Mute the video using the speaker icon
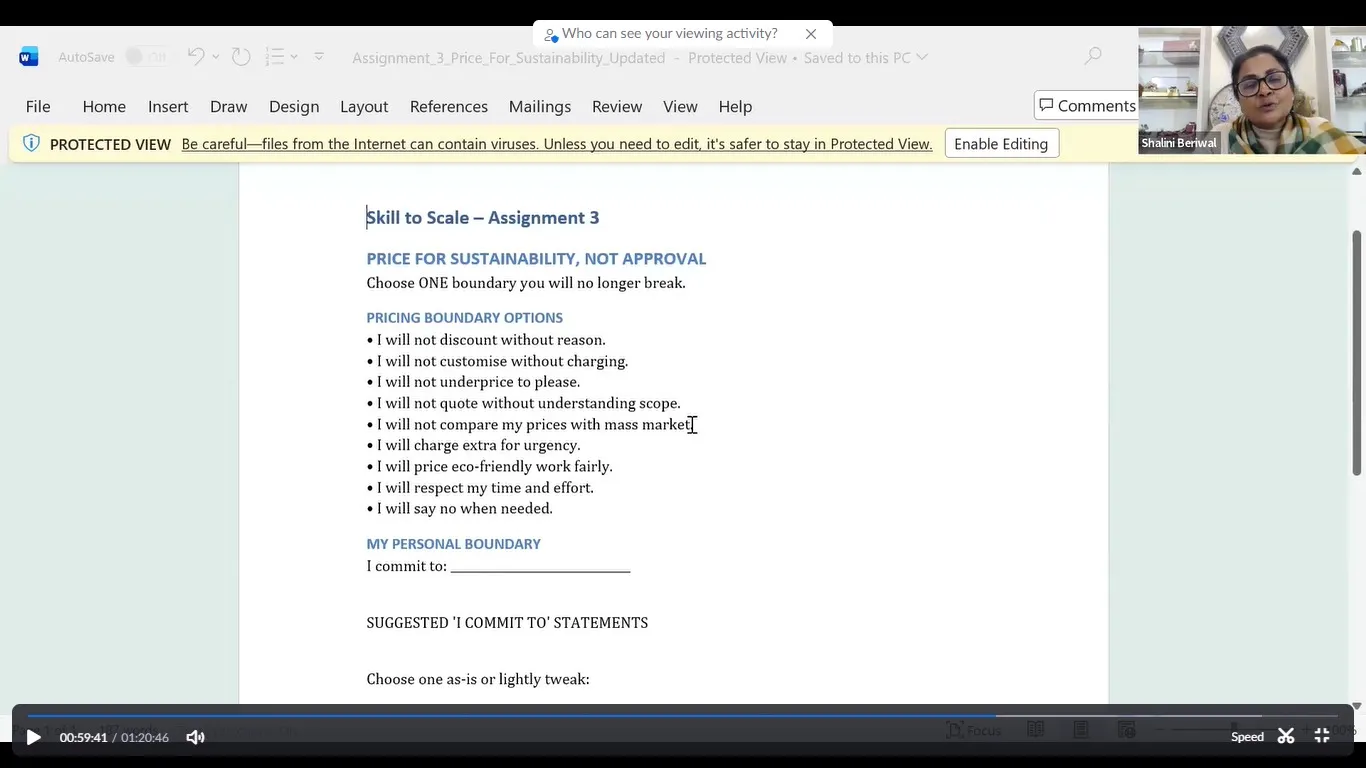The width and height of the screenshot is (1366, 768). click(x=195, y=737)
